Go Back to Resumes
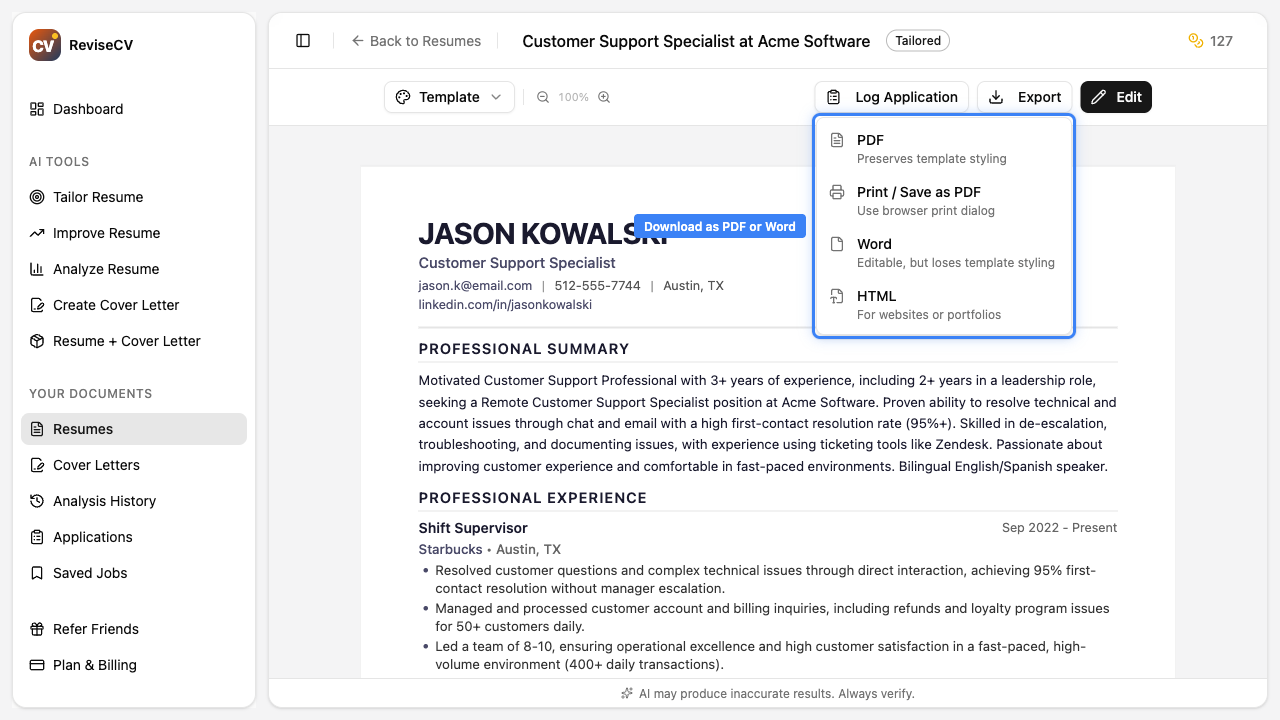The width and height of the screenshot is (1280, 720). point(417,40)
